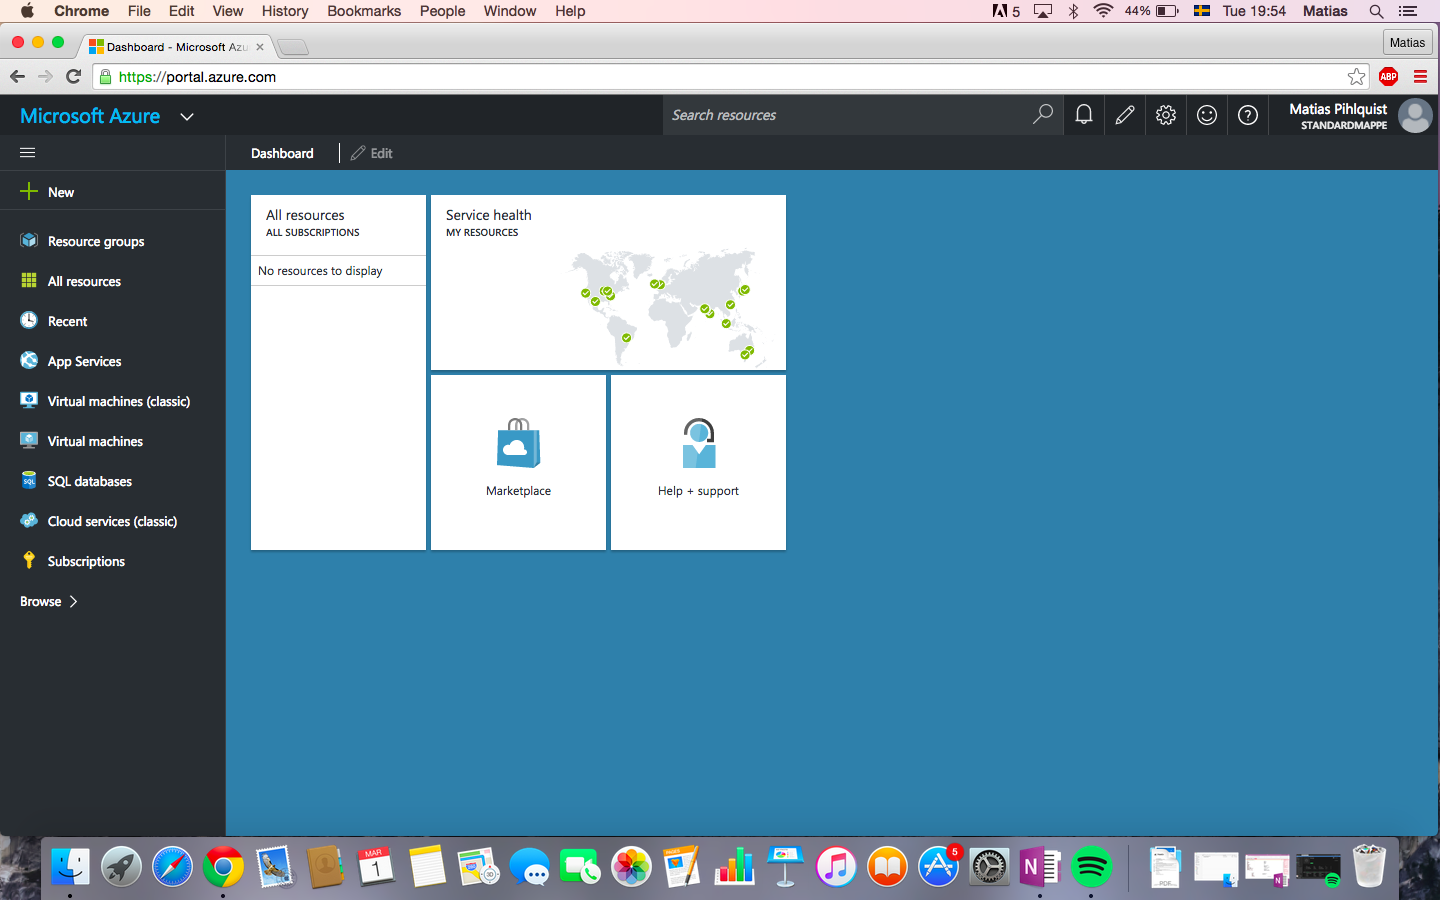Click the Cloud services (classic) icon
The height and width of the screenshot is (900, 1440).
(x=29, y=521)
